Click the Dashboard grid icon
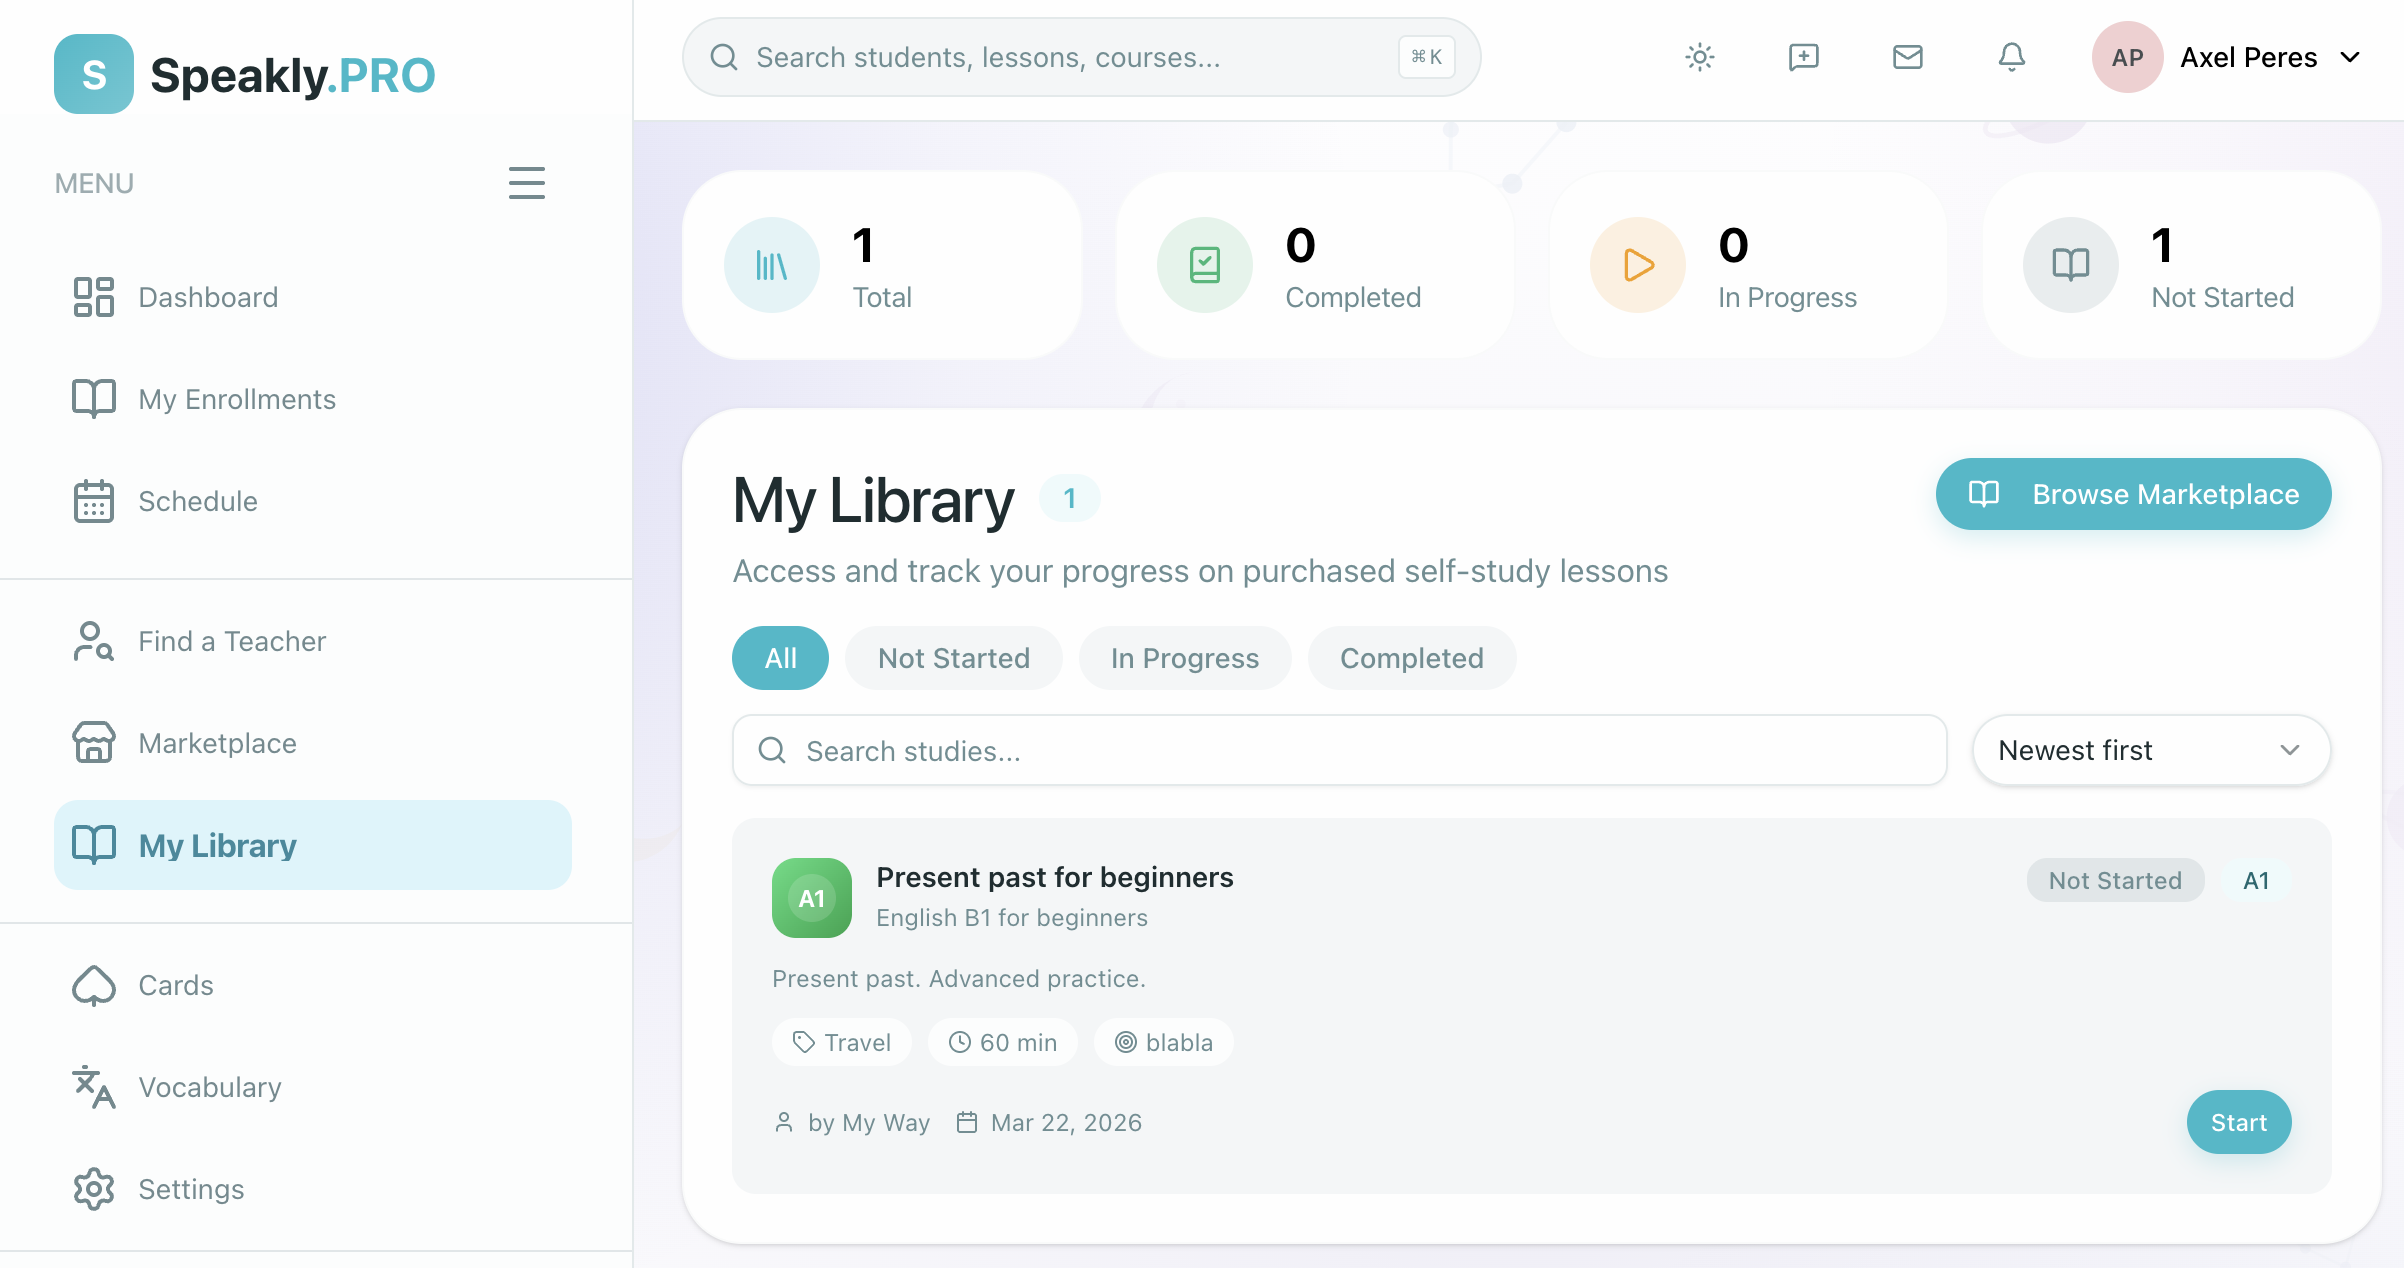2404x1268 pixels. (93, 297)
